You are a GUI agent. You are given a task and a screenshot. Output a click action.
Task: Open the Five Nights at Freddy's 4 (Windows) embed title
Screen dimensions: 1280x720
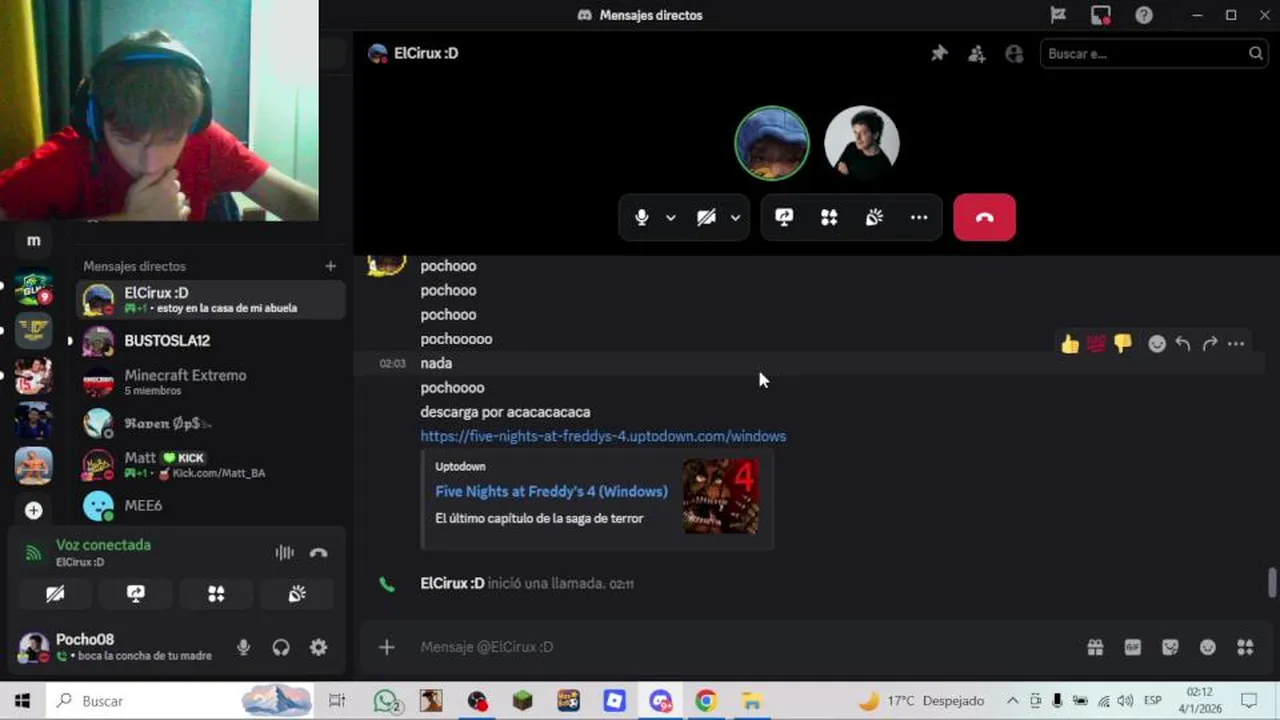tap(551, 491)
